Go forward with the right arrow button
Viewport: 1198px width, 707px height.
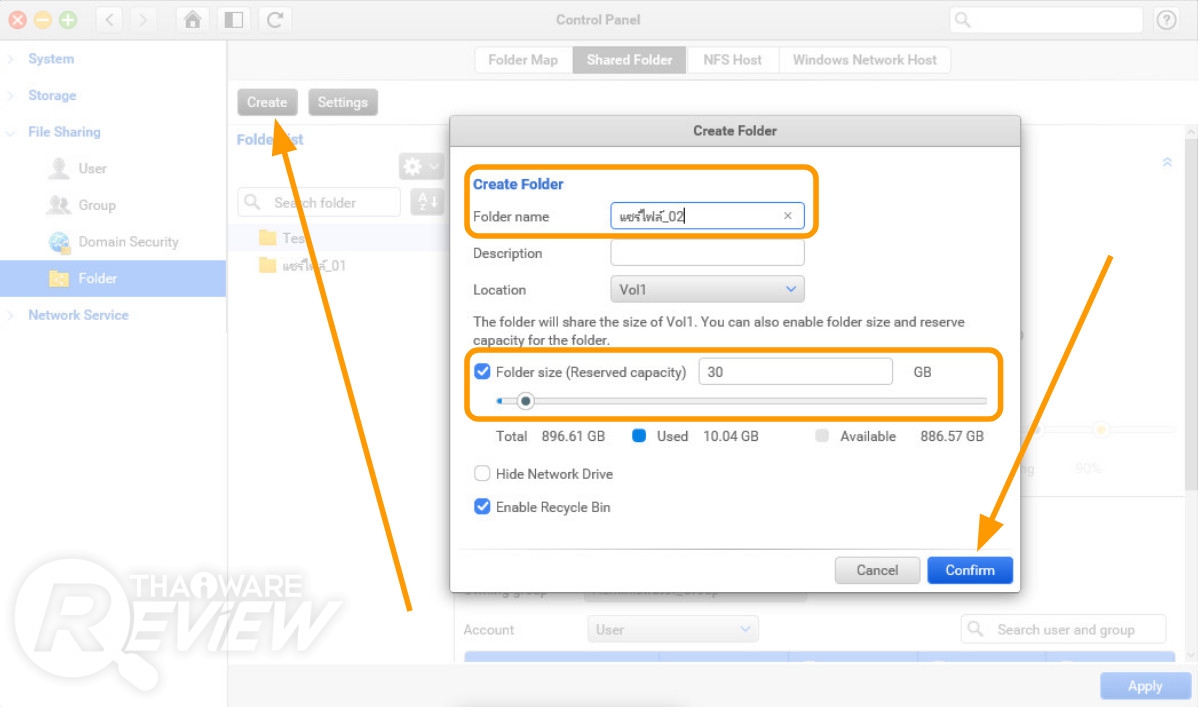(x=143, y=20)
